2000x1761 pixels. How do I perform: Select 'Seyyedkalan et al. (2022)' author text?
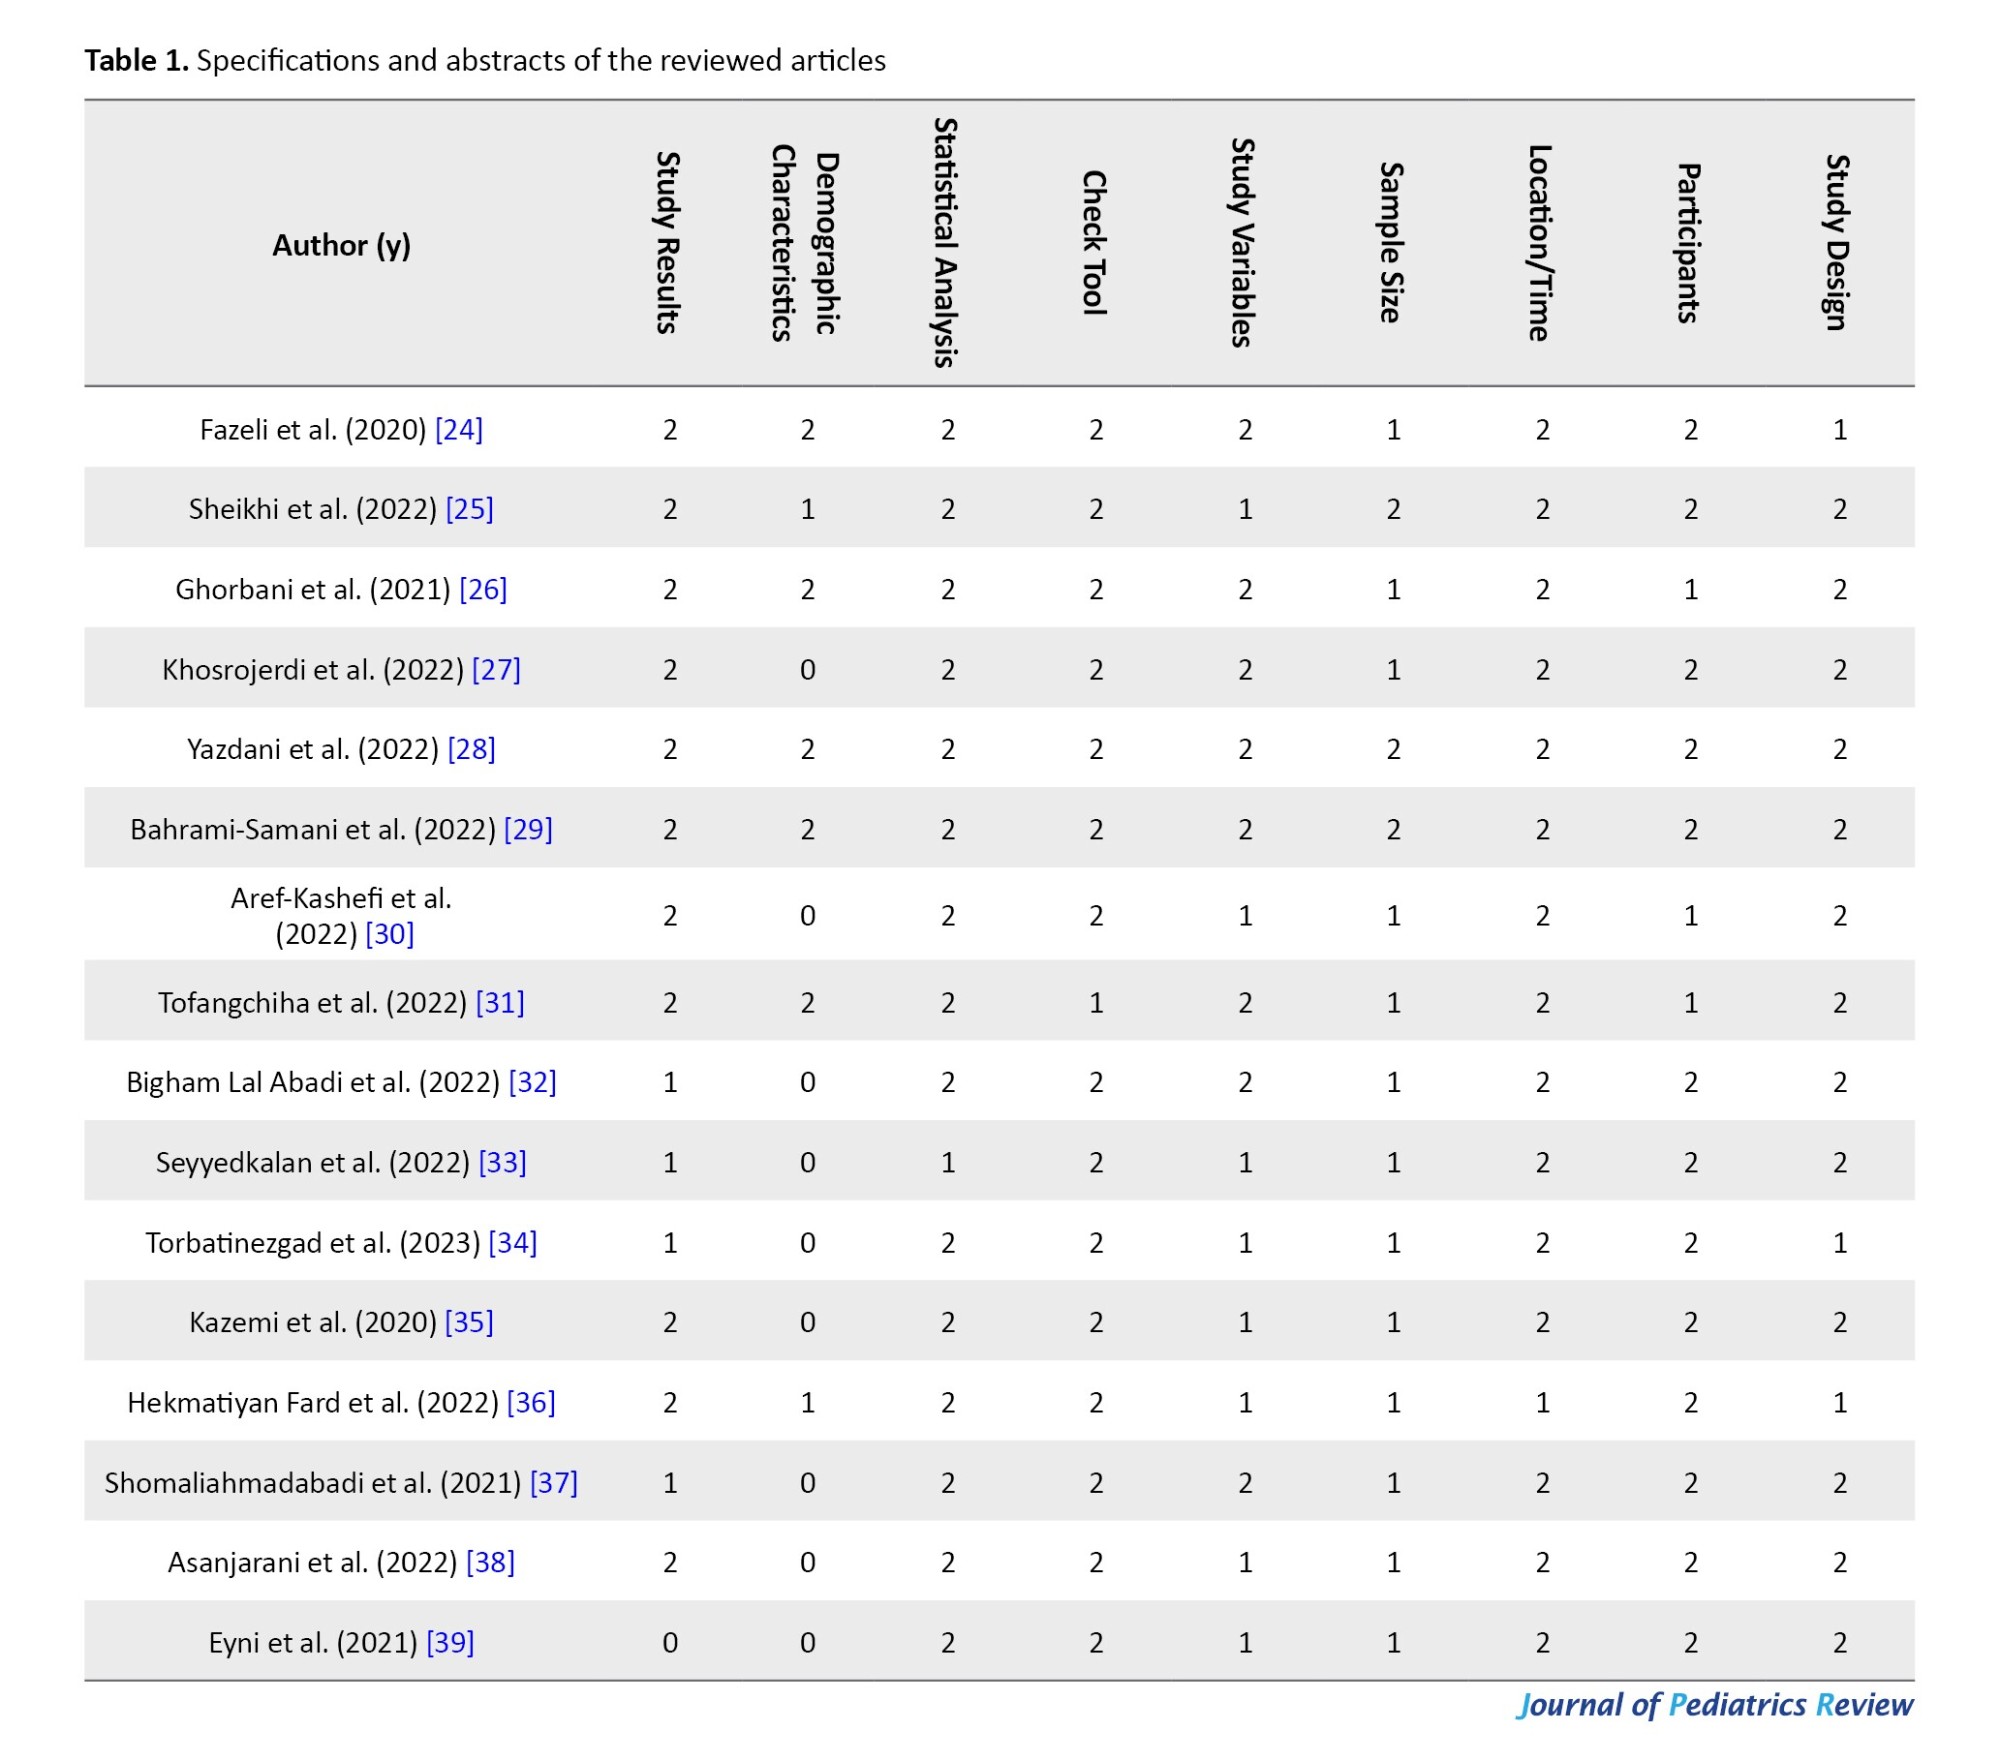click(x=313, y=1162)
